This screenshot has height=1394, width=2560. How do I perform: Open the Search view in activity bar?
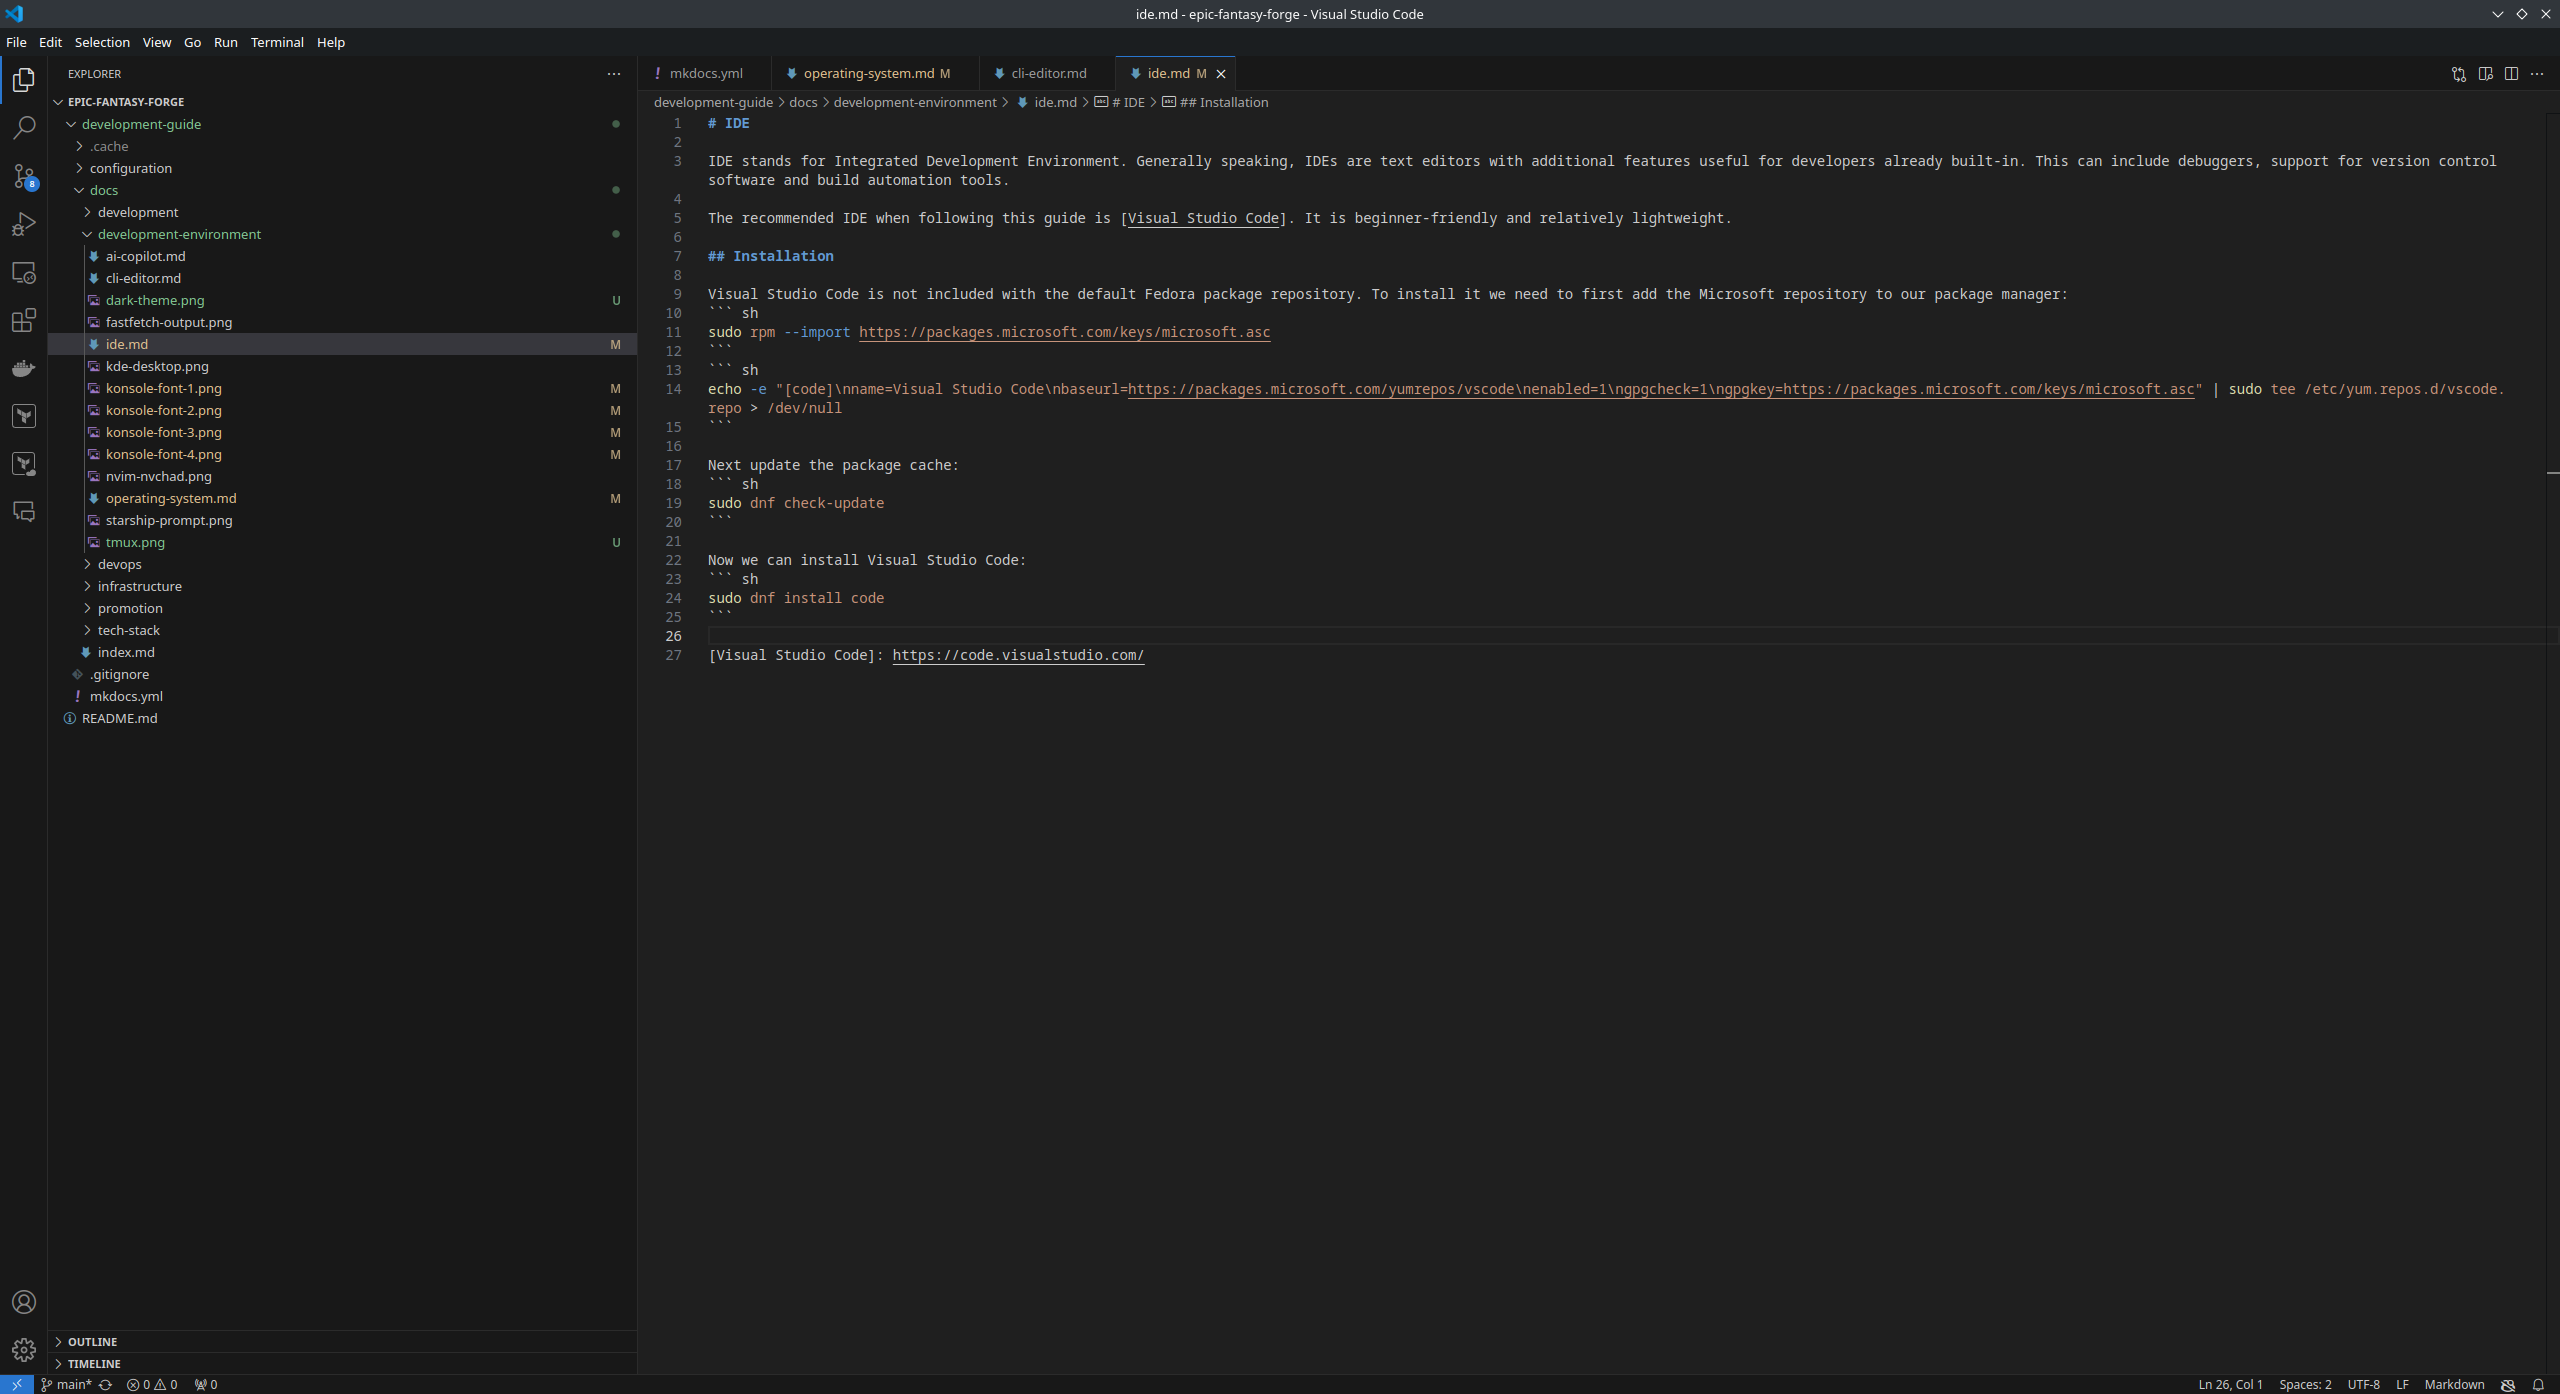coord(24,128)
